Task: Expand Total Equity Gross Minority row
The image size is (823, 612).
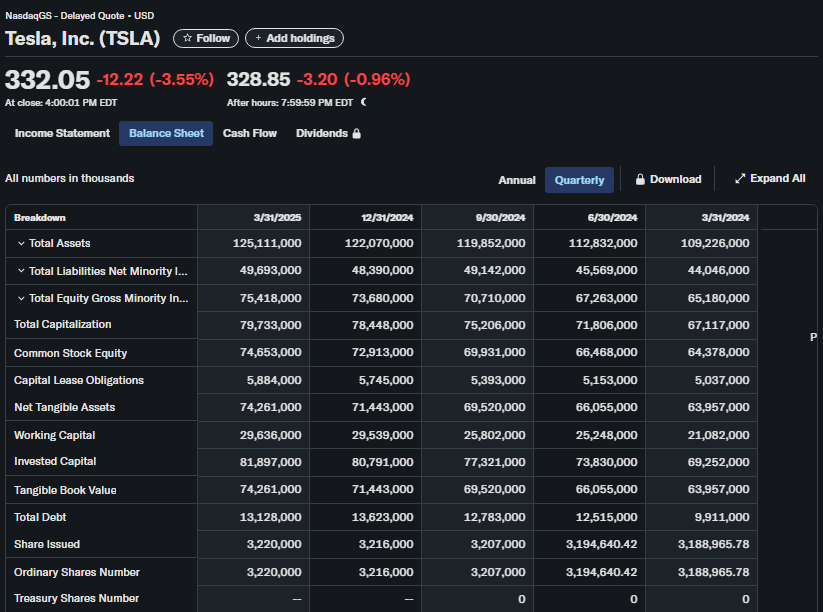Action: [21, 298]
